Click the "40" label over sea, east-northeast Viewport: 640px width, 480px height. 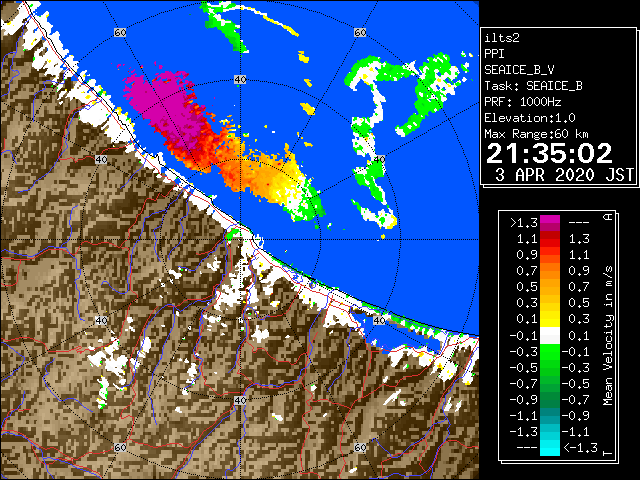point(380,160)
